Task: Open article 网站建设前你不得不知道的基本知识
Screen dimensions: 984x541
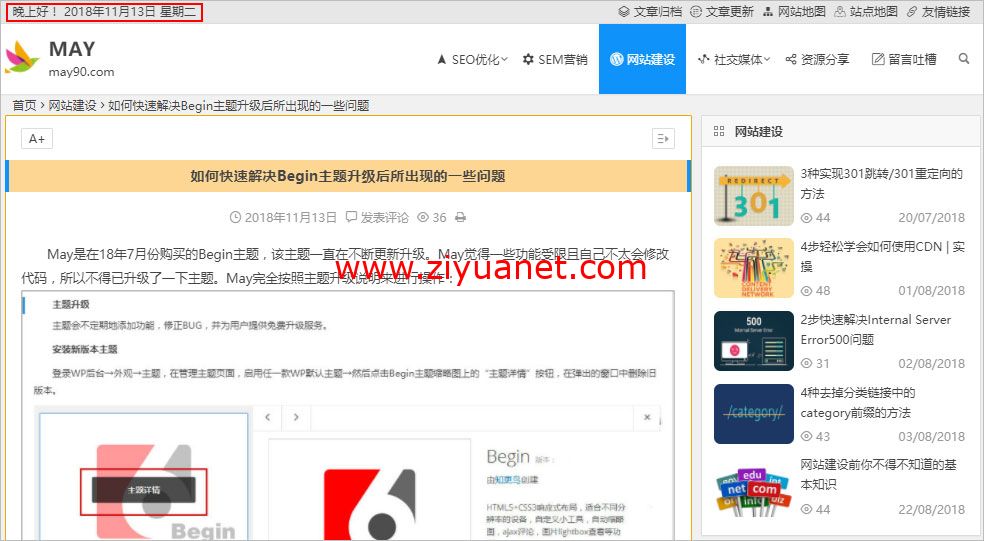Action: pyautogui.click(x=879, y=474)
